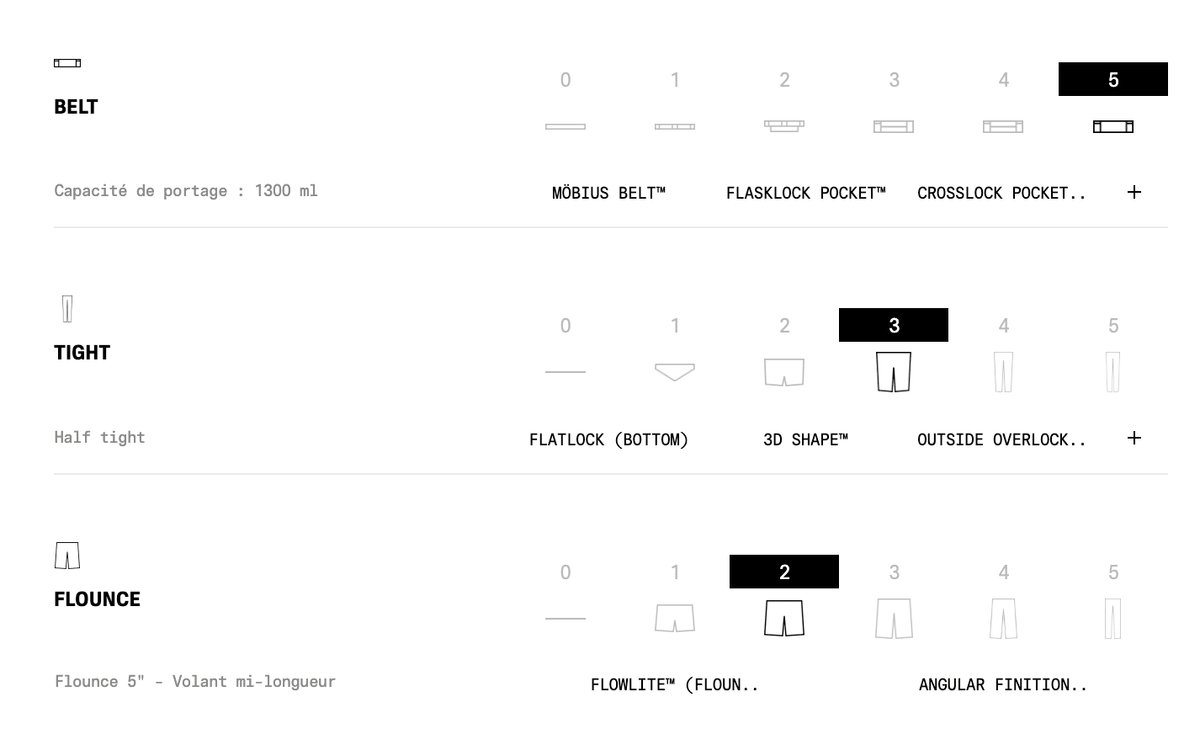Image resolution: width=1200 pixels, height=729 pixels.
Task: Select flounce level 3 shorts icon
Action: [894, 618]
